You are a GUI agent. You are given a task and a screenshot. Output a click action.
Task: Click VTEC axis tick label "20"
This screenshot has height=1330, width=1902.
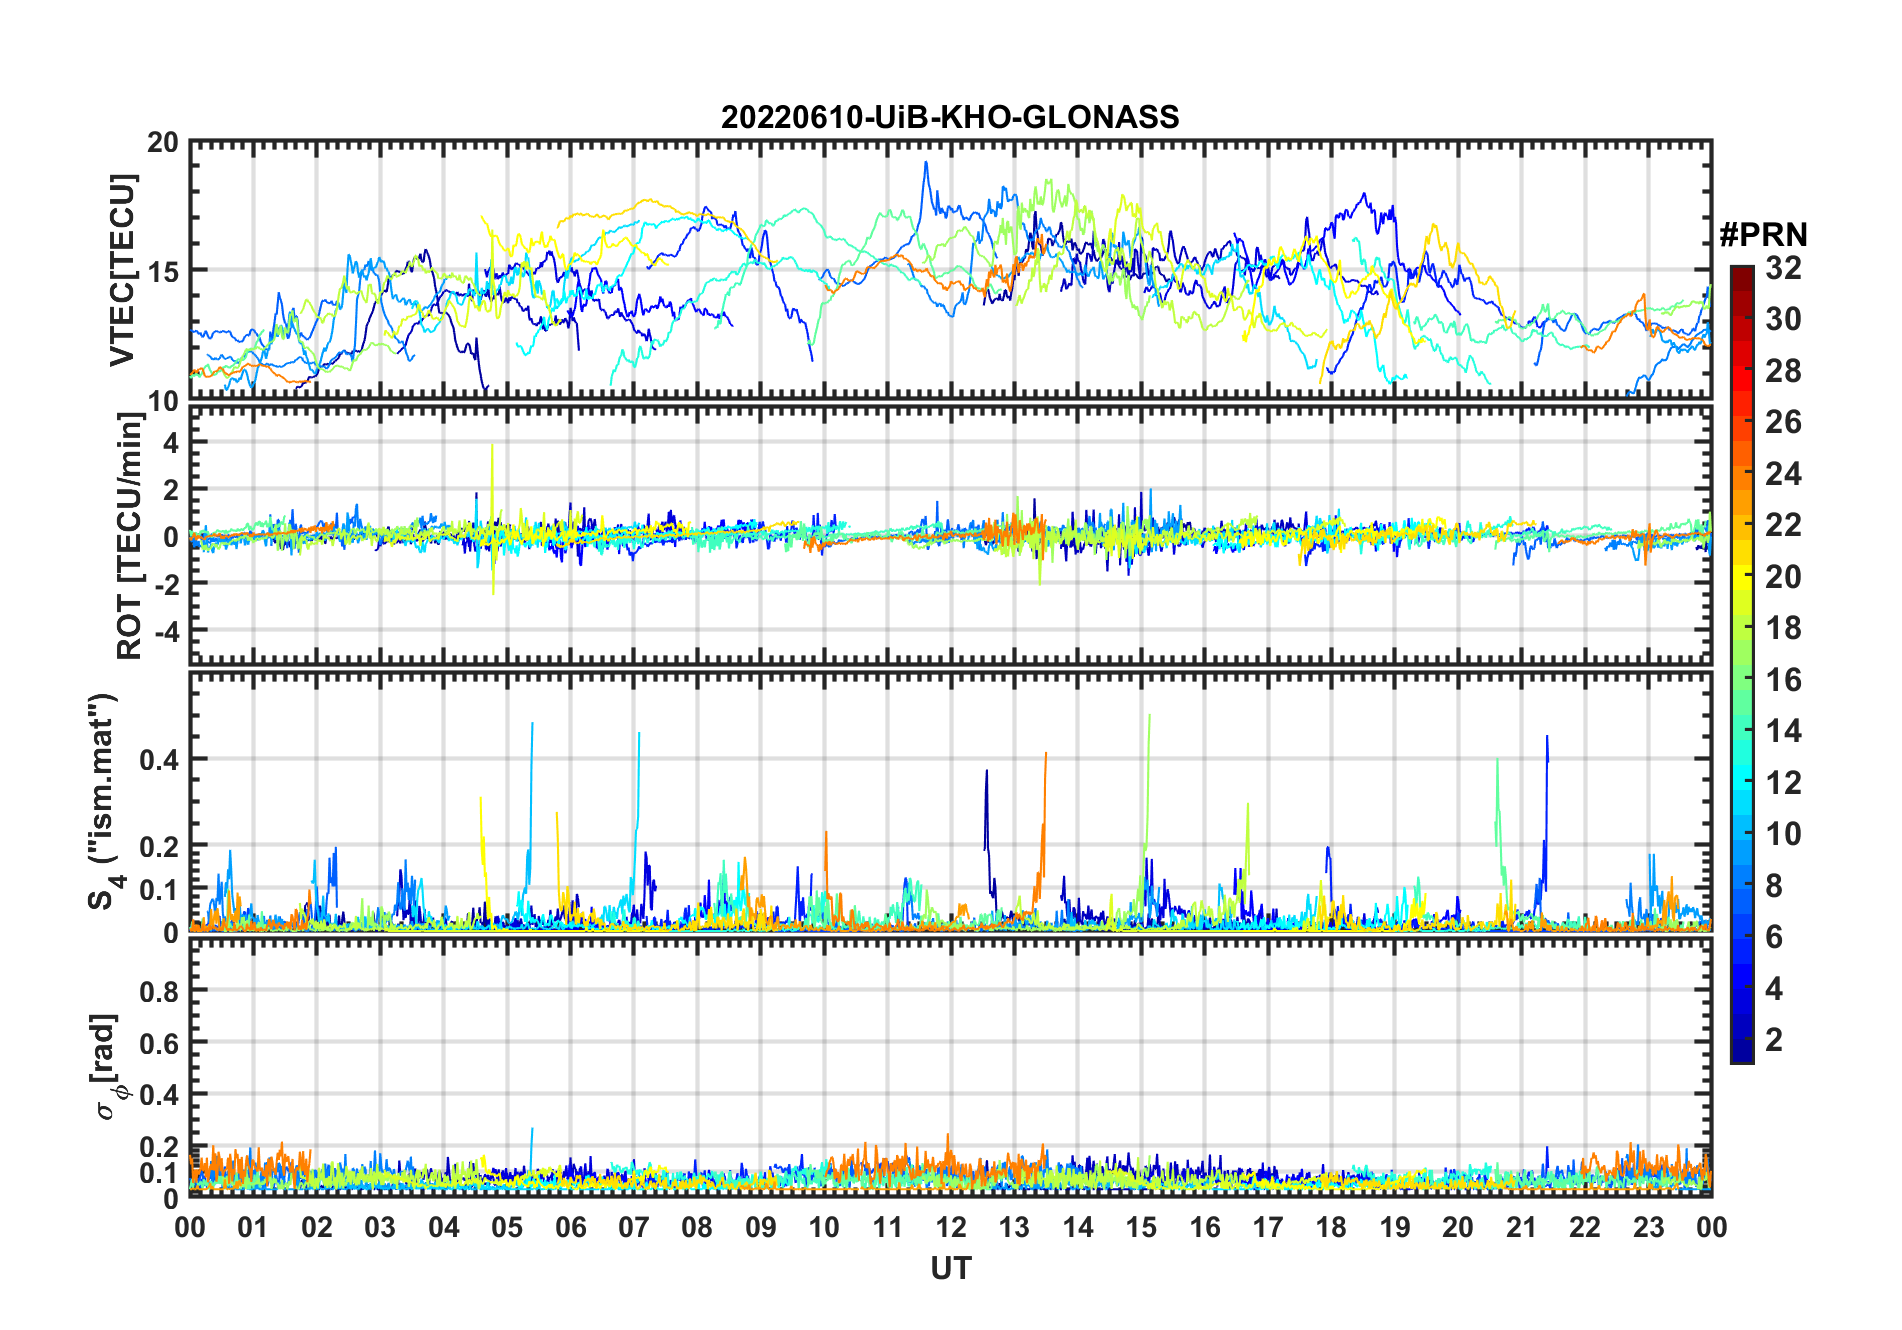pyautogui.click(x=163, y=143)
